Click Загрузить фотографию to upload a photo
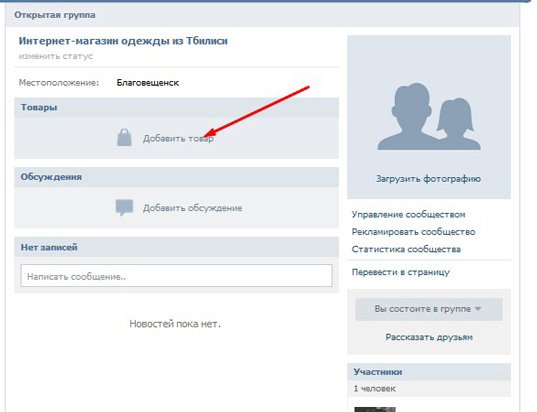This screenshot has height=412, width=537. pos(428,179)
